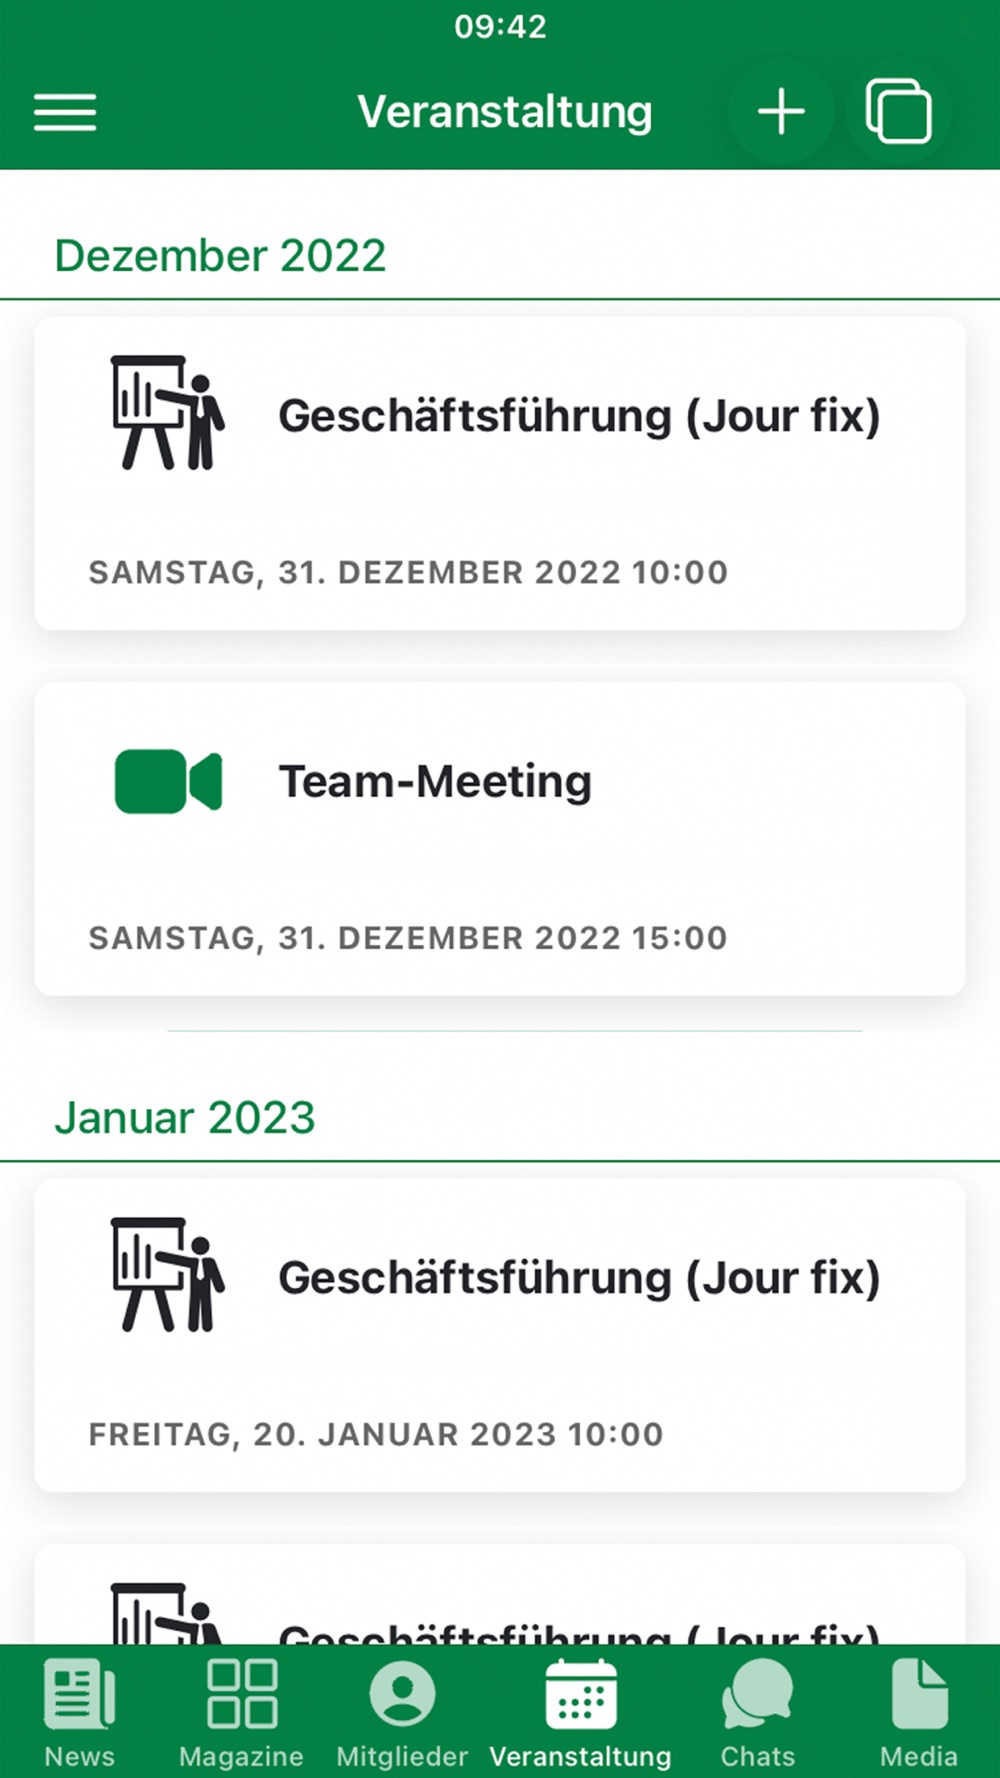
Task: Open the Magazine grid icon
Action: tap(241, 1693)
